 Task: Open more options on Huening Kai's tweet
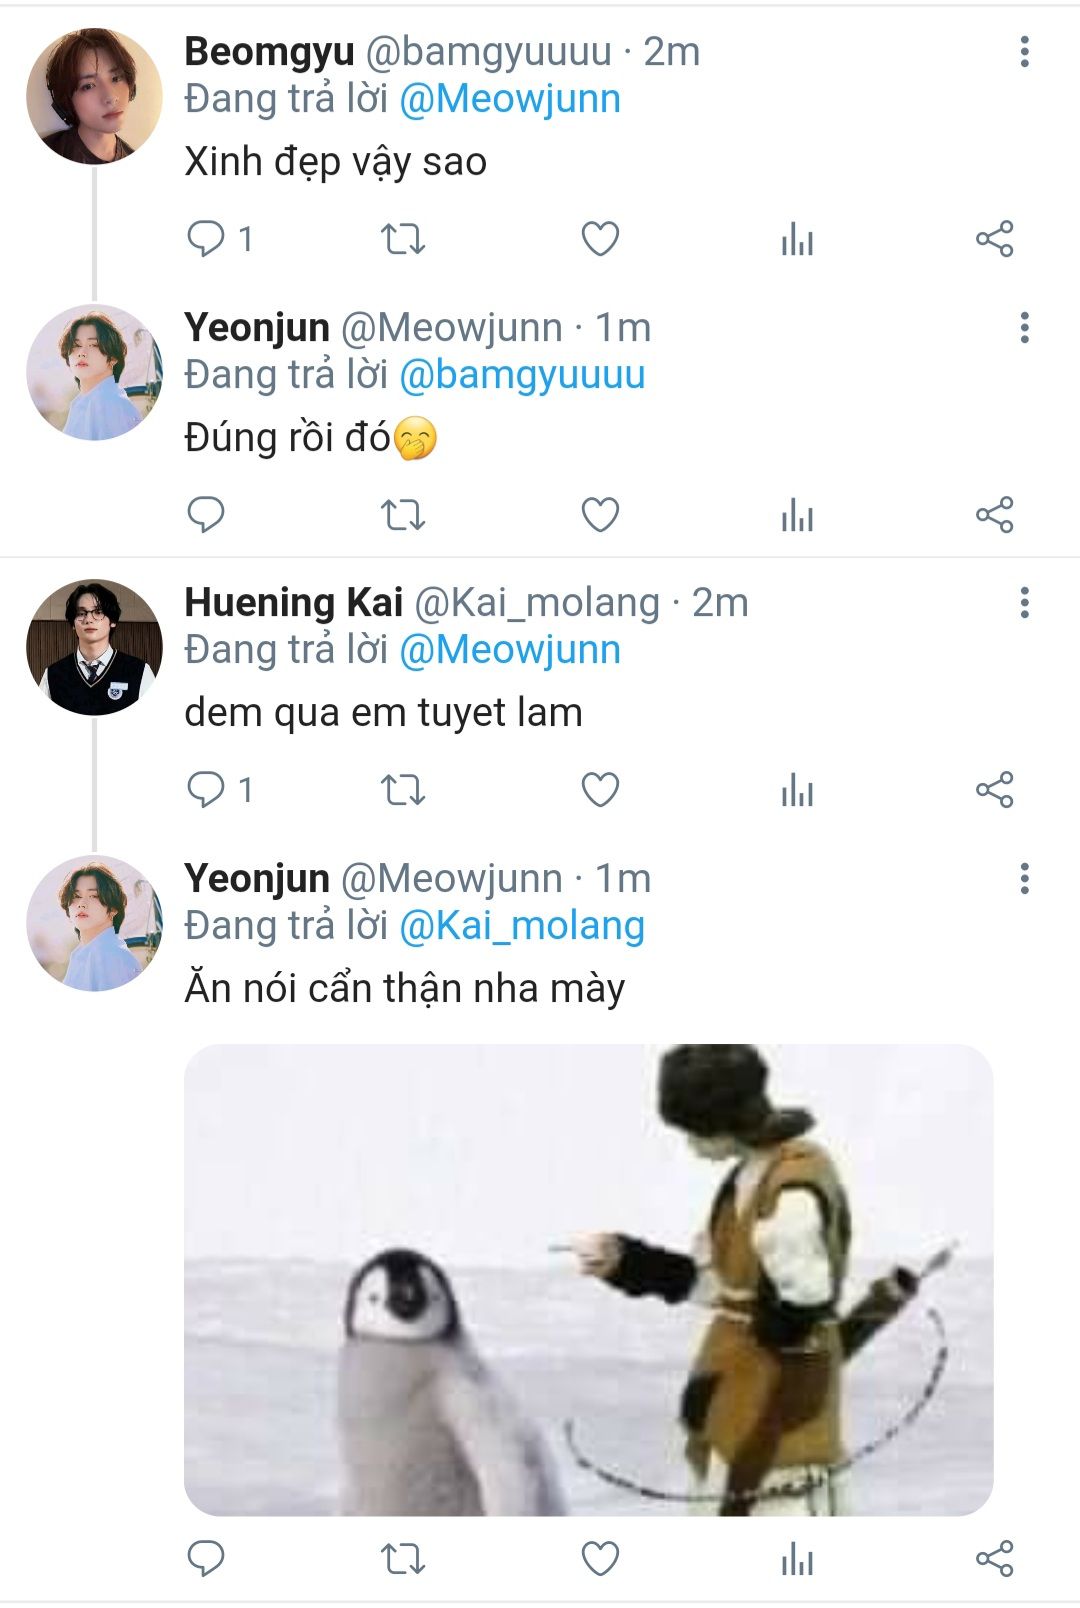[x=1024, y=603]
